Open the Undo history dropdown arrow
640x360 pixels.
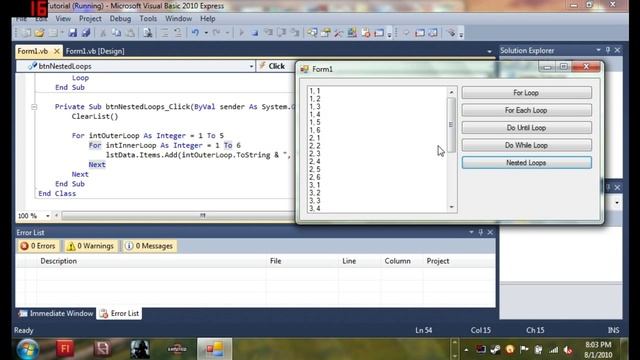click(x=206, y=33)
